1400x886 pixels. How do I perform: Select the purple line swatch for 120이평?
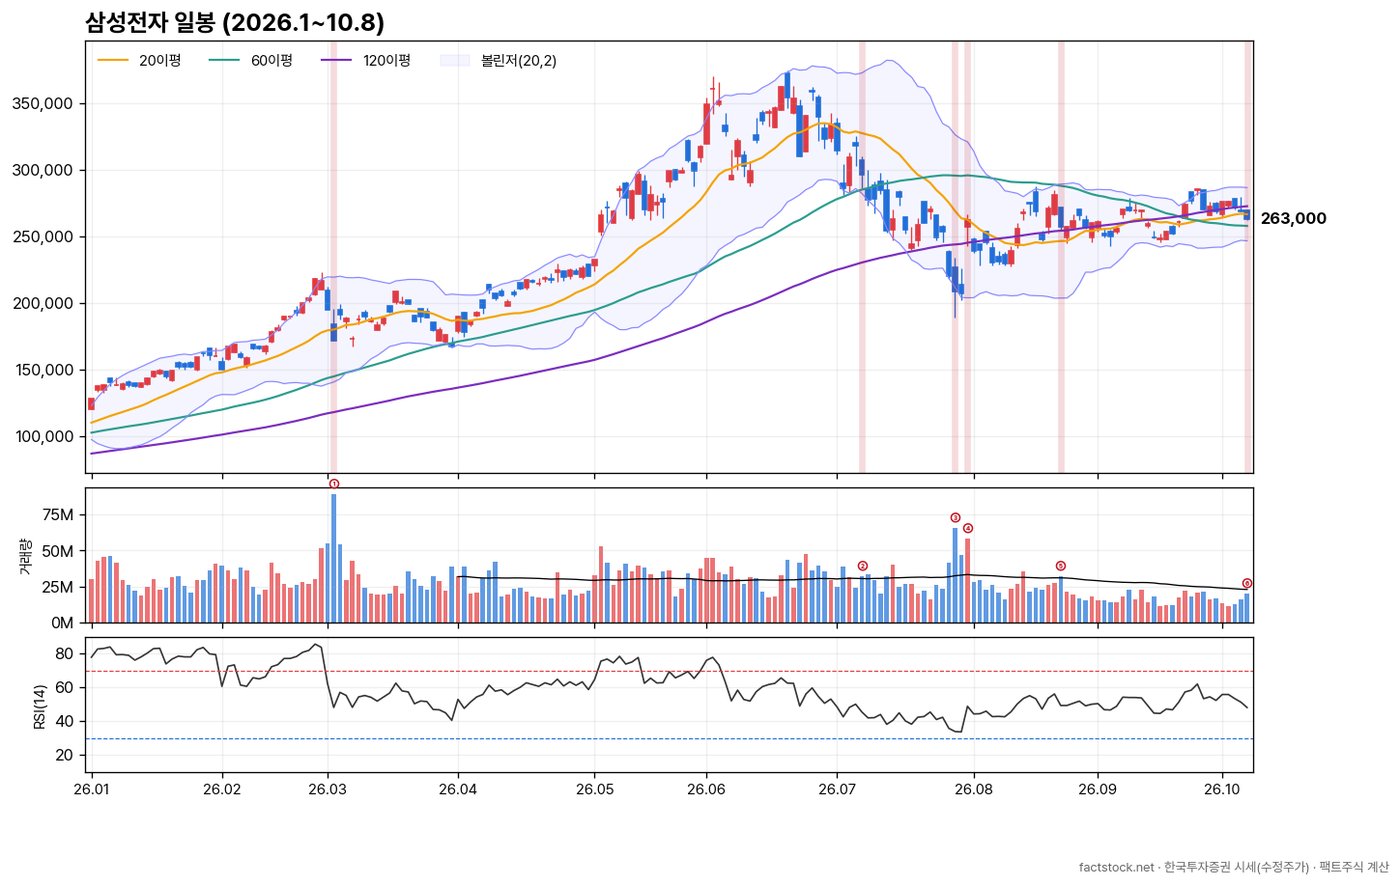[336, 61]
